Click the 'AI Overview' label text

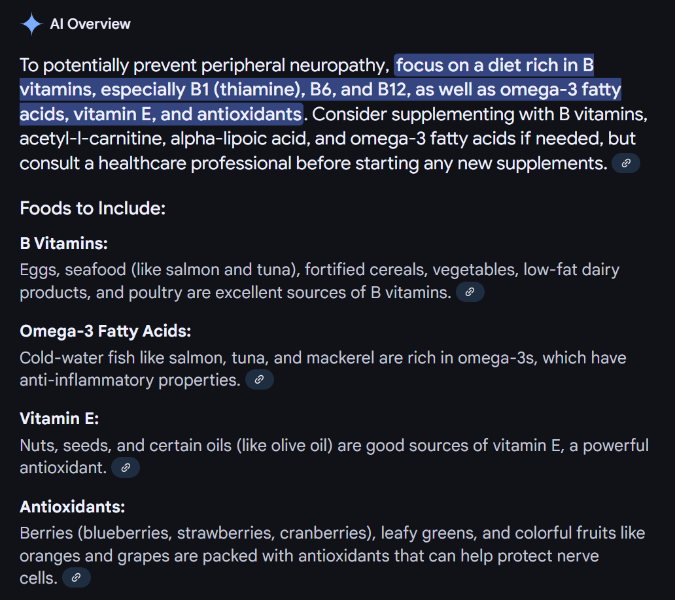tap(90, 24)
